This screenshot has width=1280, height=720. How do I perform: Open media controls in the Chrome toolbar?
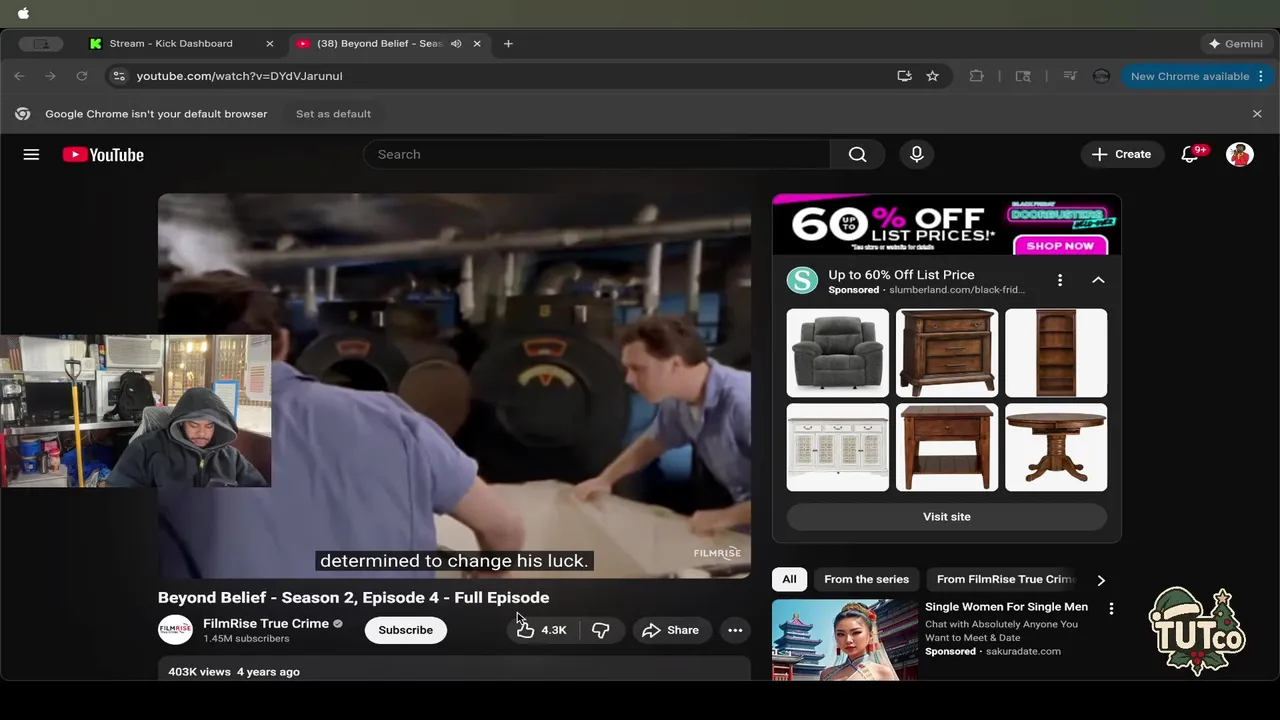1070,76
